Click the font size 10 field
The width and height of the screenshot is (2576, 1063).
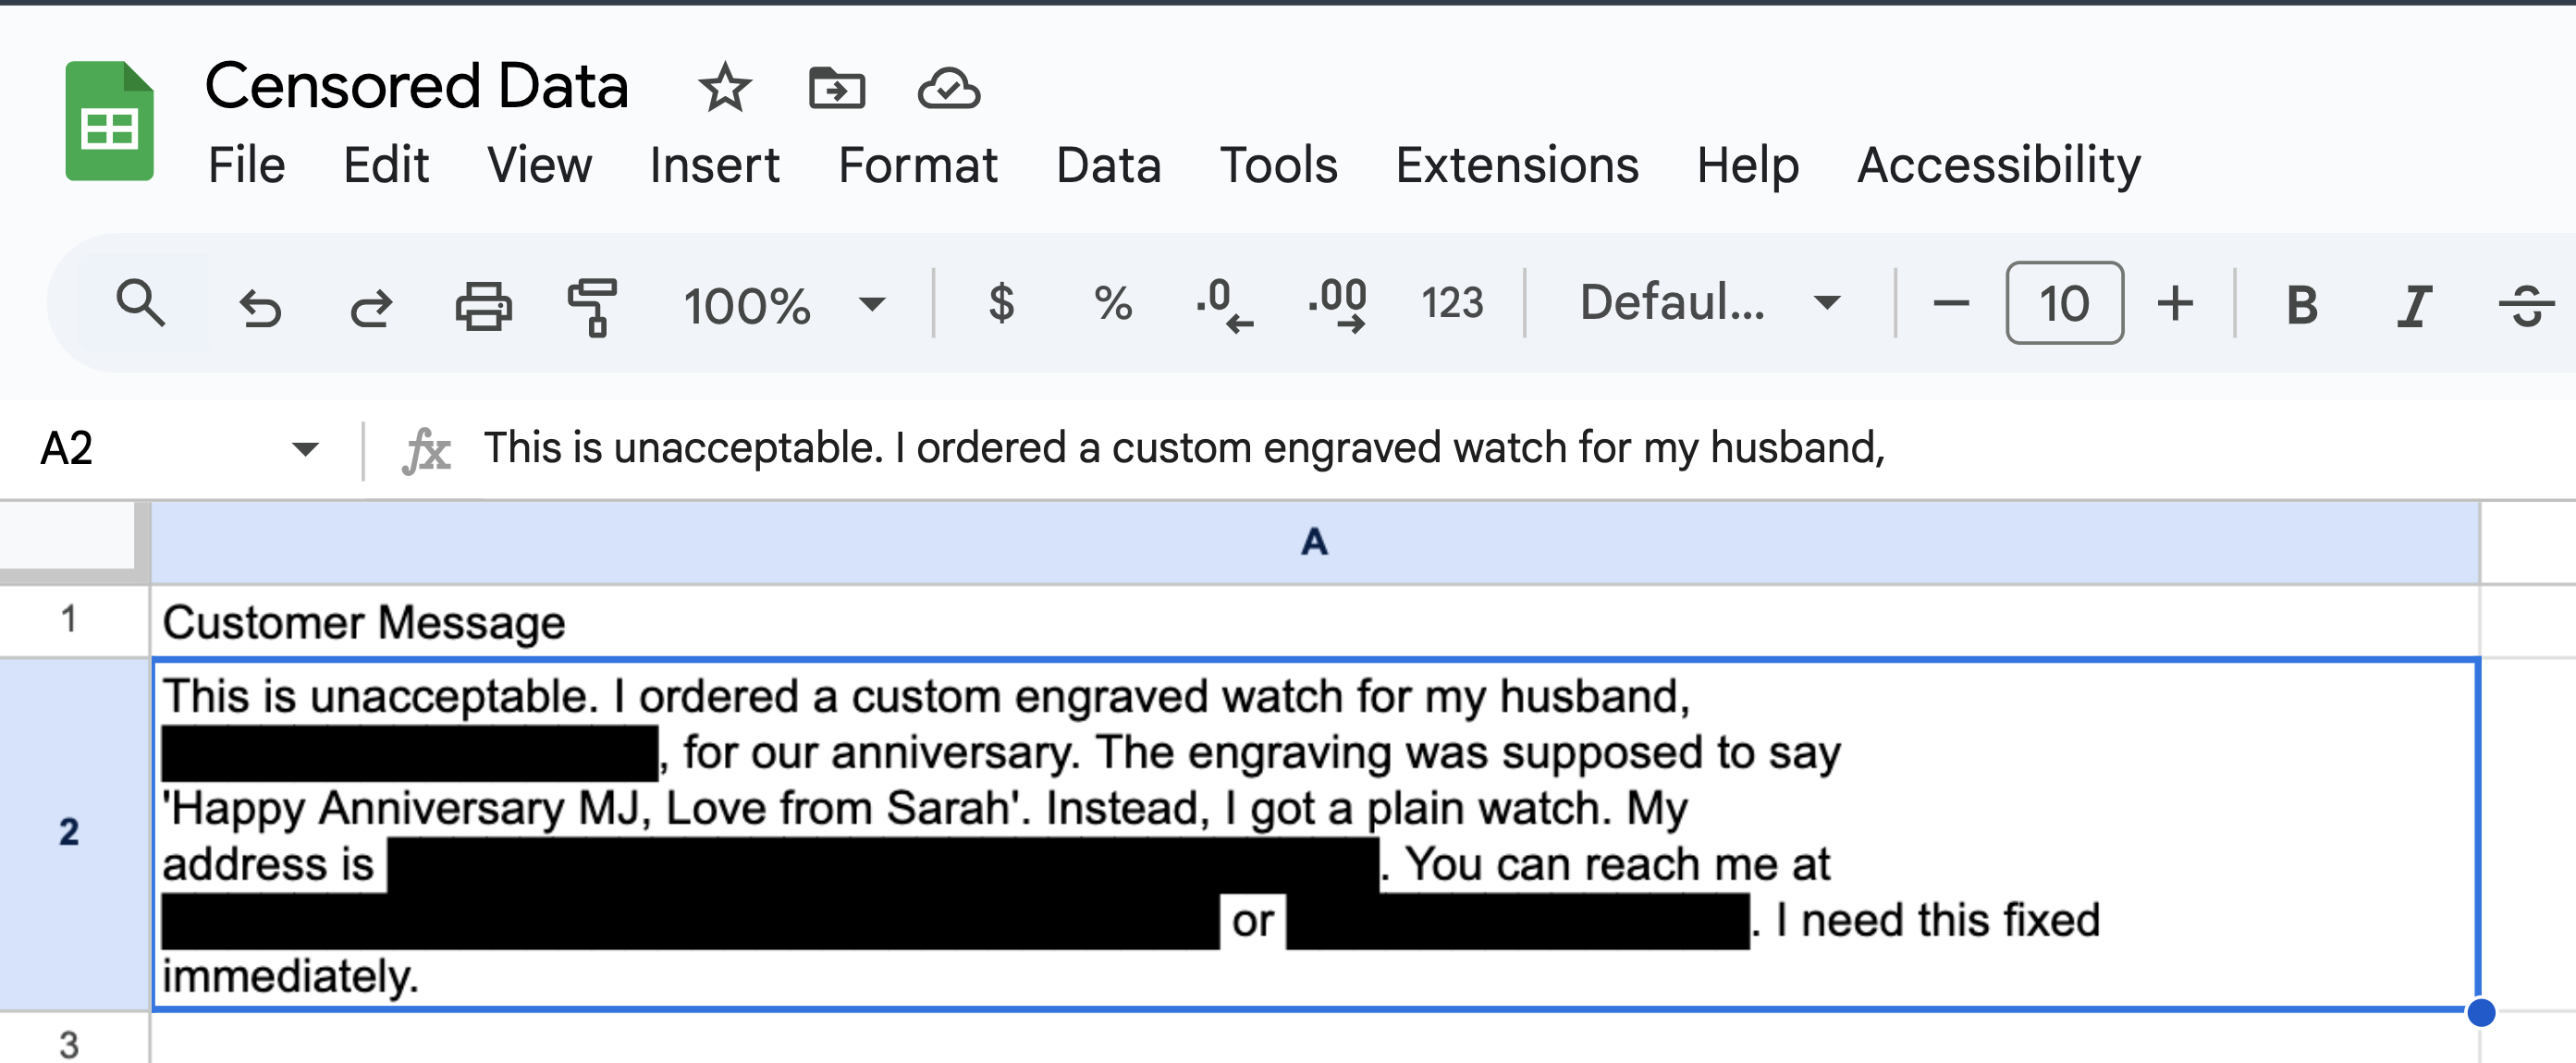click(2064, 303)
